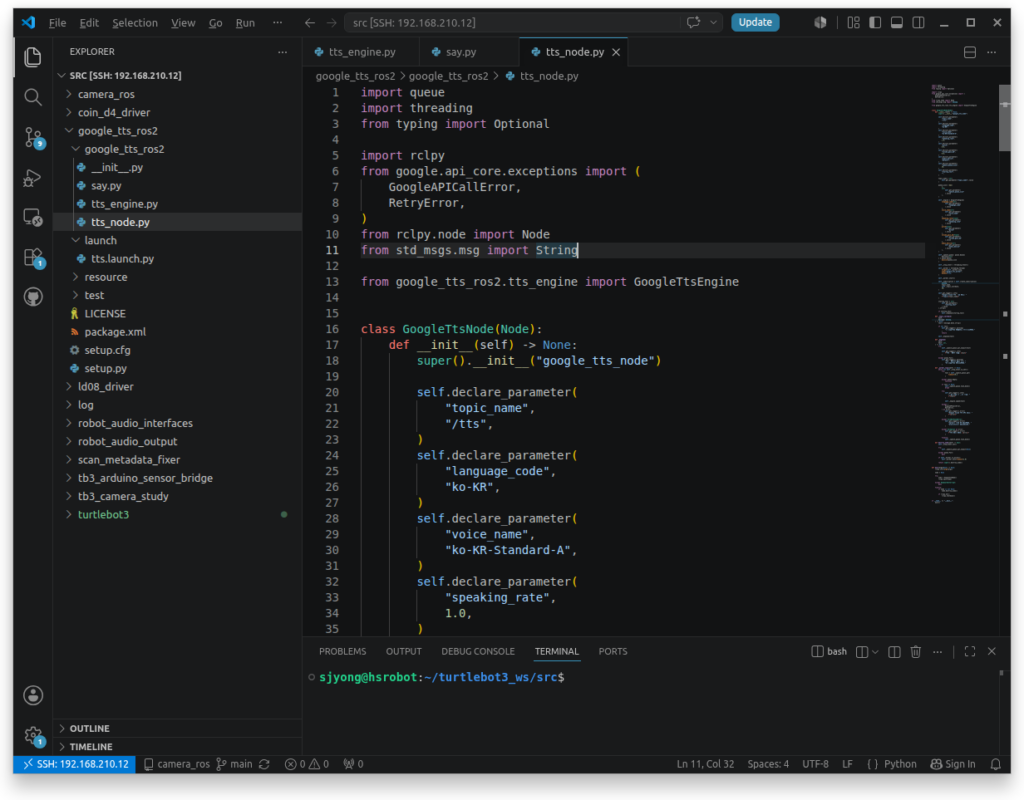
Task: Open the GitHub view in activity bar
Action: point(33,297)
